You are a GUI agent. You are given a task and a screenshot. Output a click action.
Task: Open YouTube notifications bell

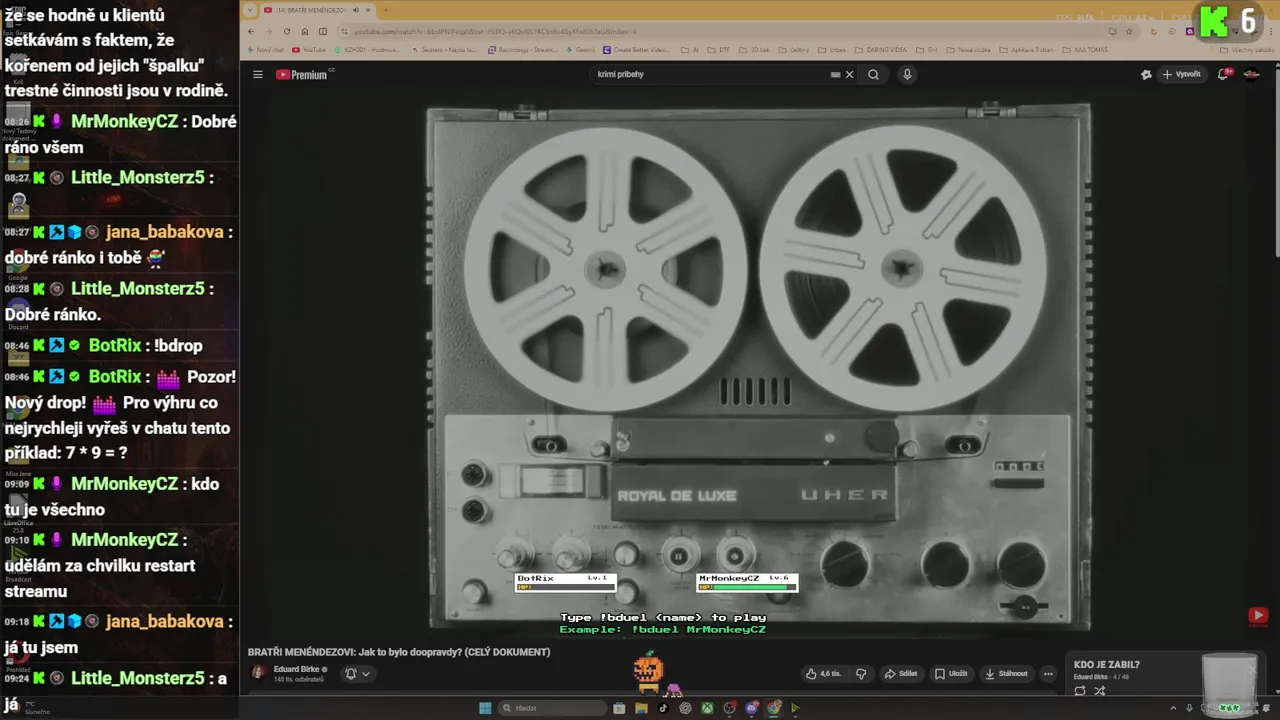click(1223, 75)
